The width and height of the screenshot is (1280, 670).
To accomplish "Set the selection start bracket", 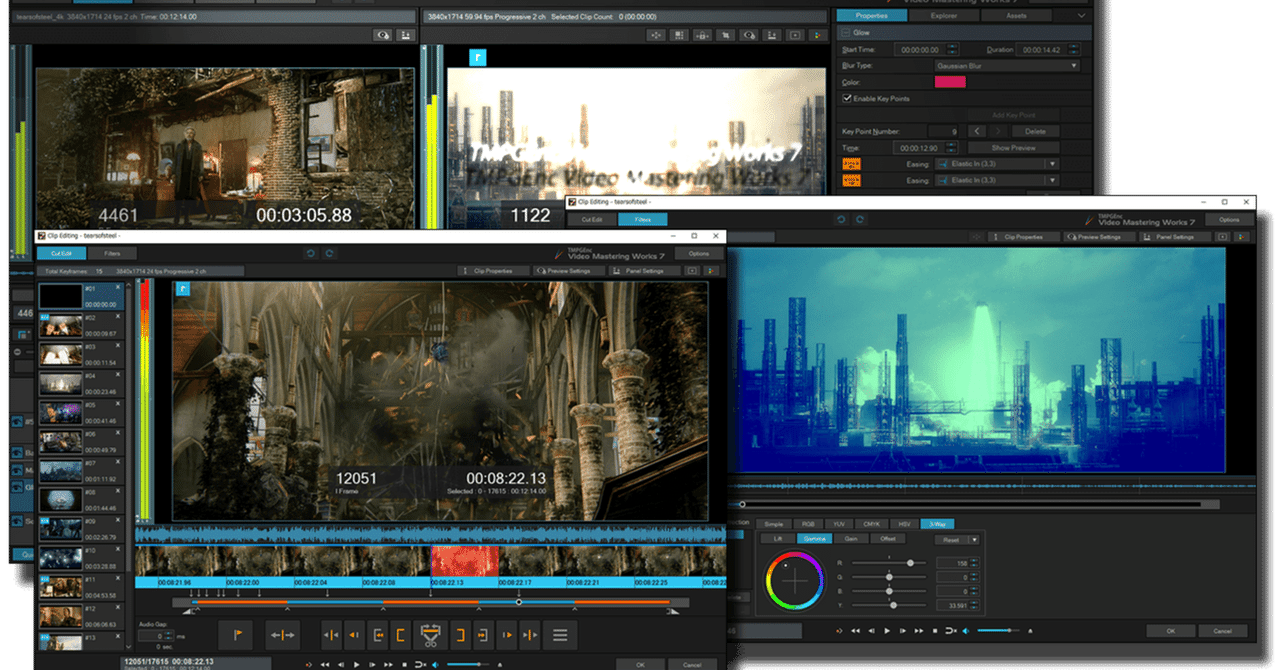I will coord(402,634).
